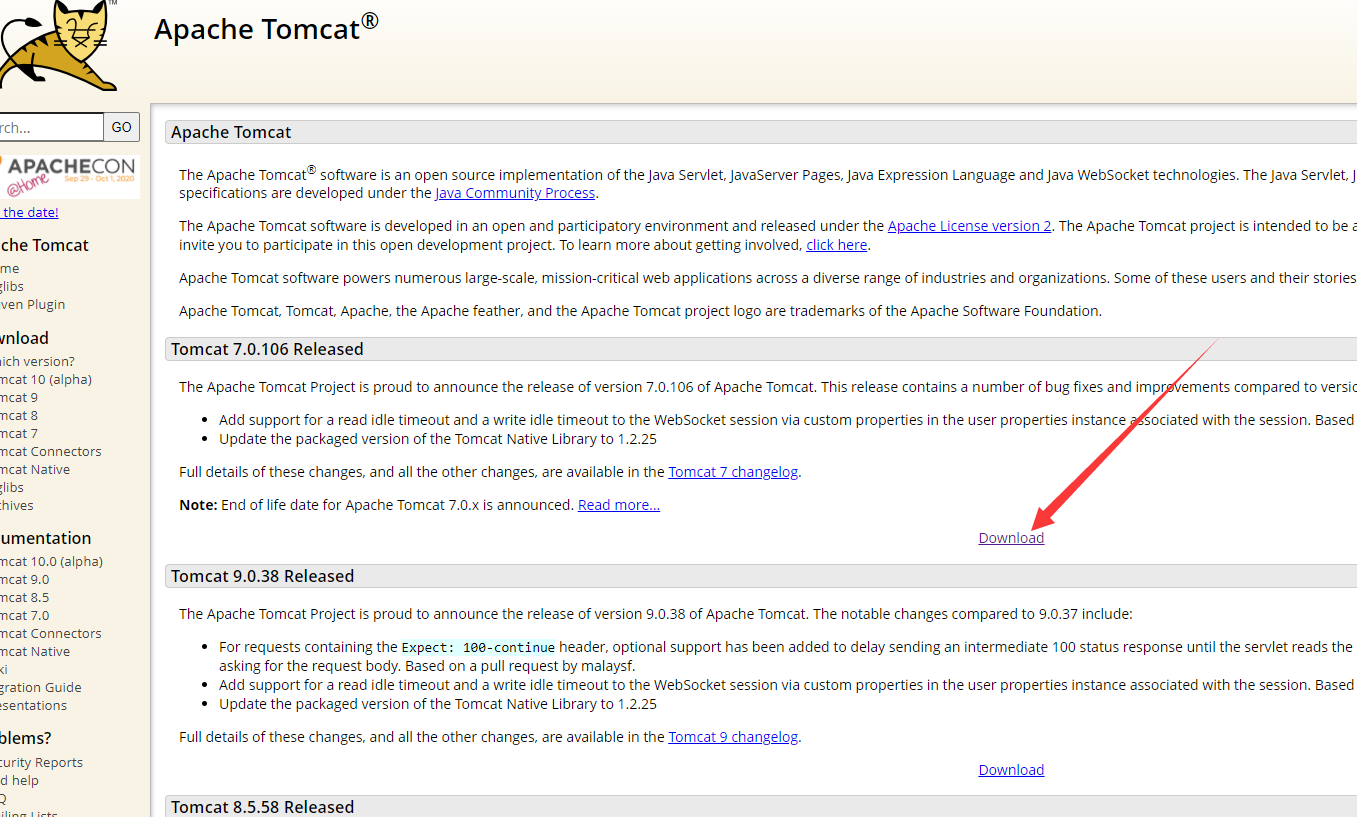This screenshot has height=817, width=1357.
Task: Follow the 'click here' getting involved link
Action: click(837, 245)
